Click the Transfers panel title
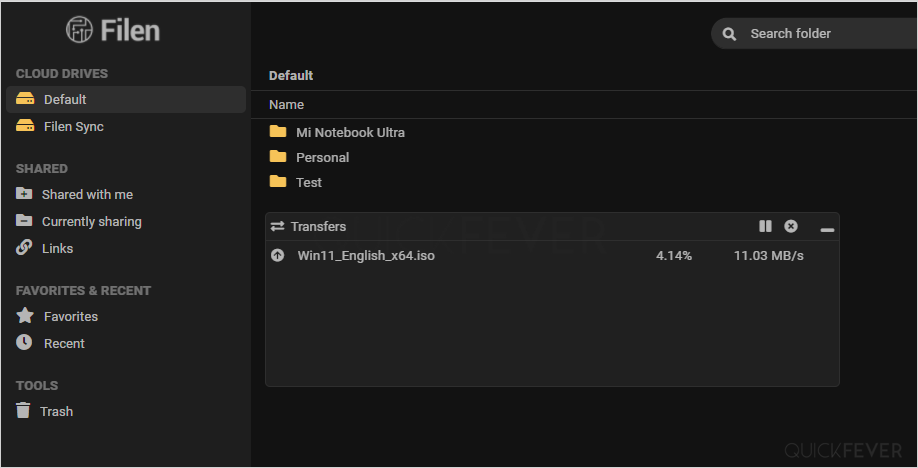Image resolution: width=918 pixels, height=468 pixels. coord(318,227)
